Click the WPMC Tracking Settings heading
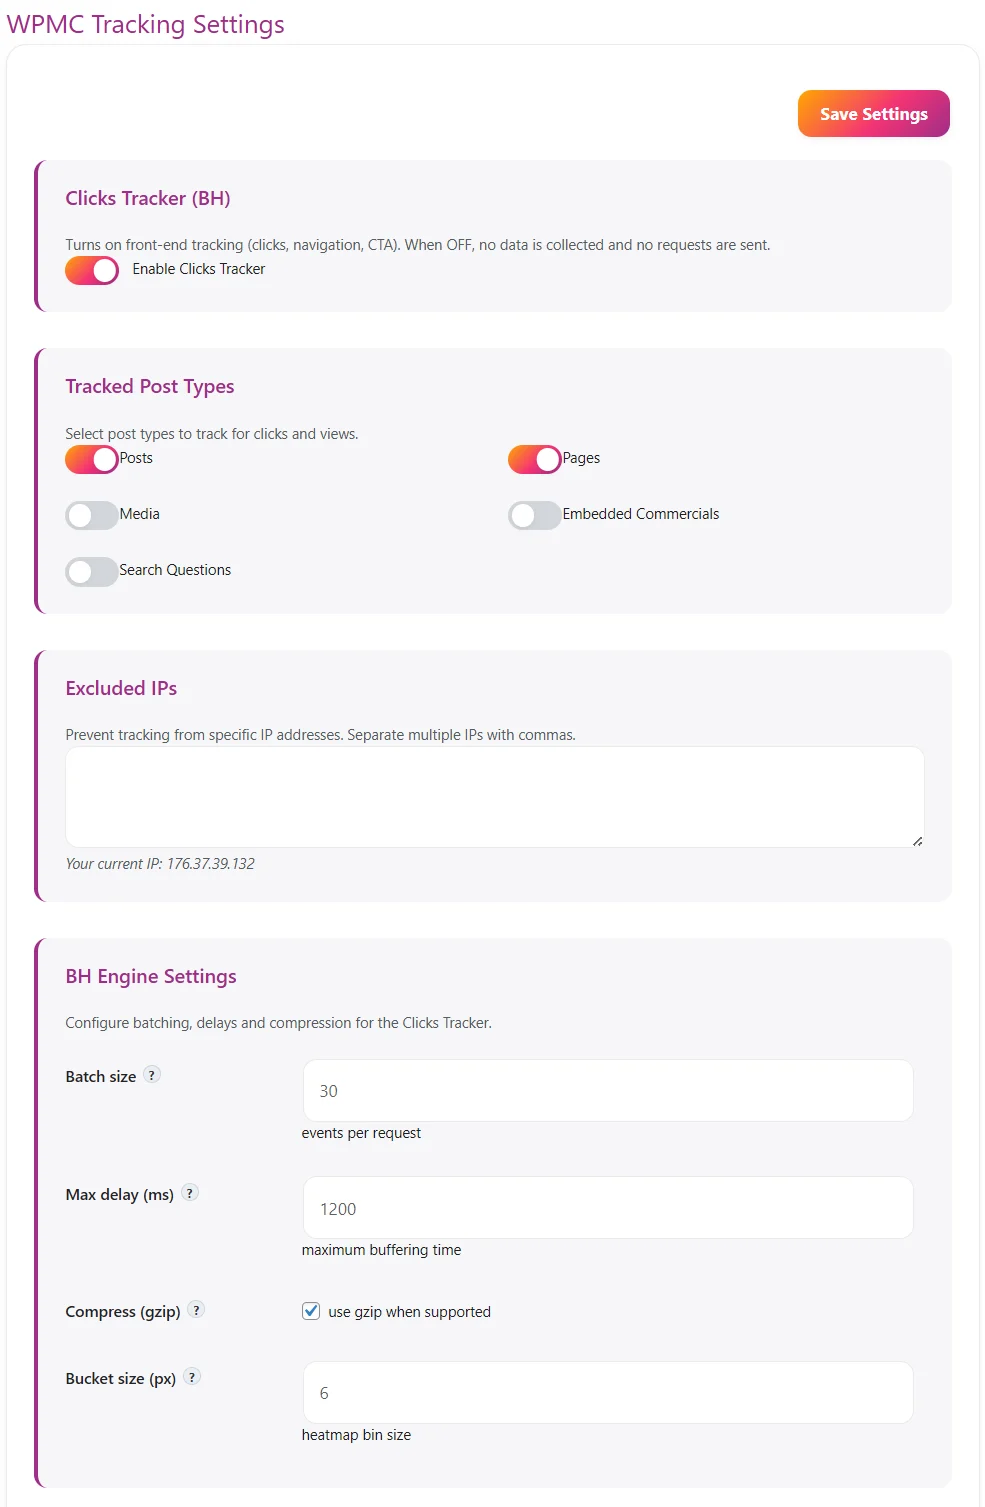Viewport: 985px width, 1507px height. [x=145, y=24]
